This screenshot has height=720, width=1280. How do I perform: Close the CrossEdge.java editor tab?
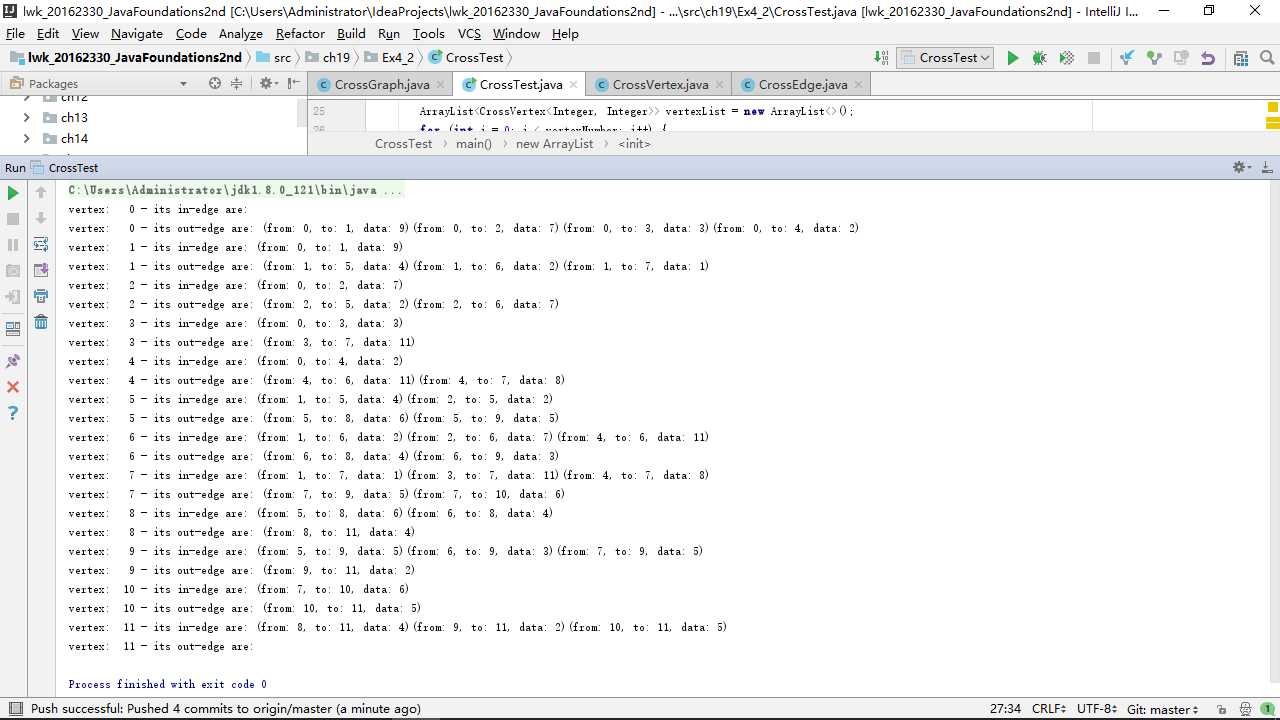tap(858, 85)
